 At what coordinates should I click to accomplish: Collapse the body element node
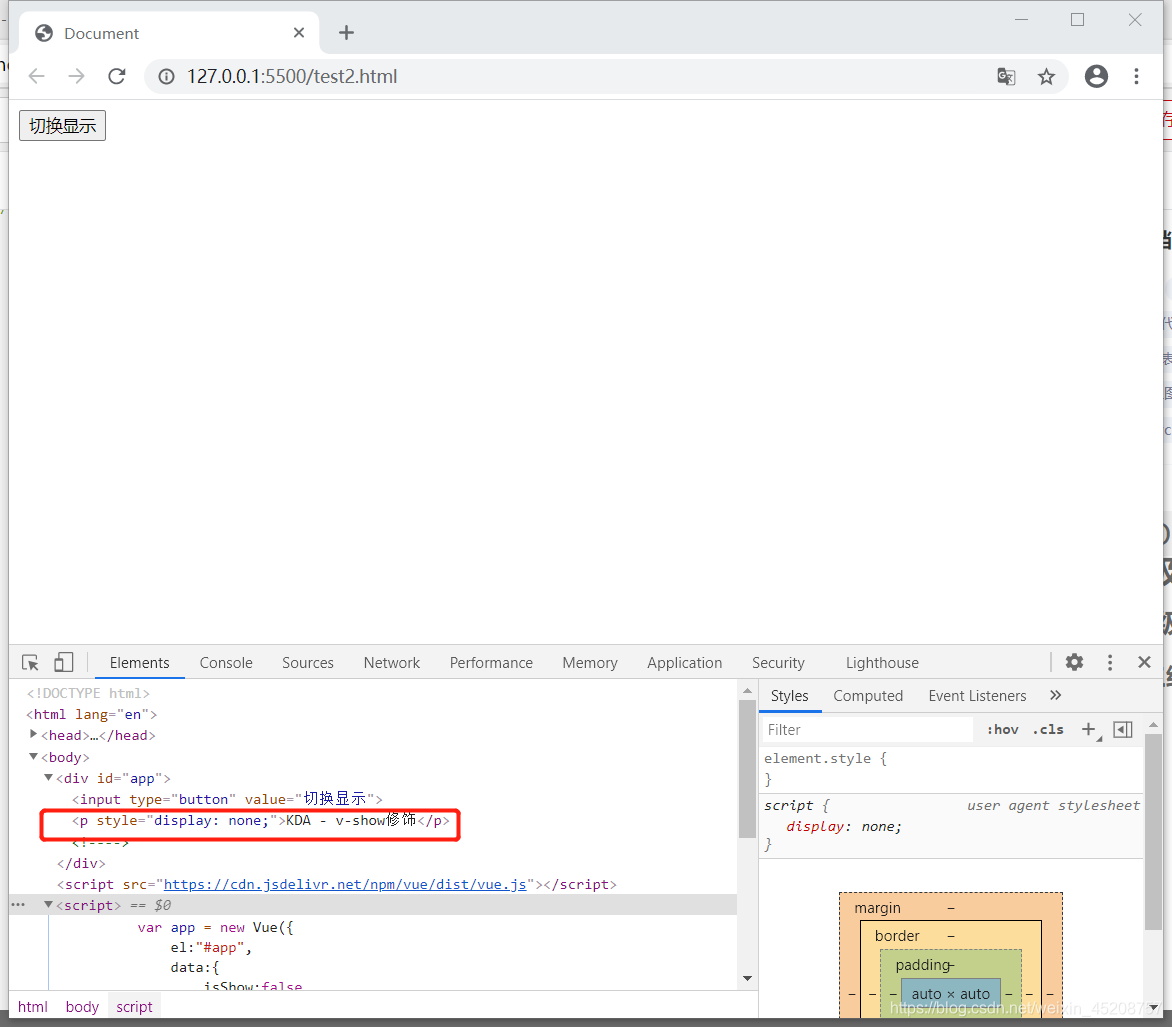tap(33, 756)
